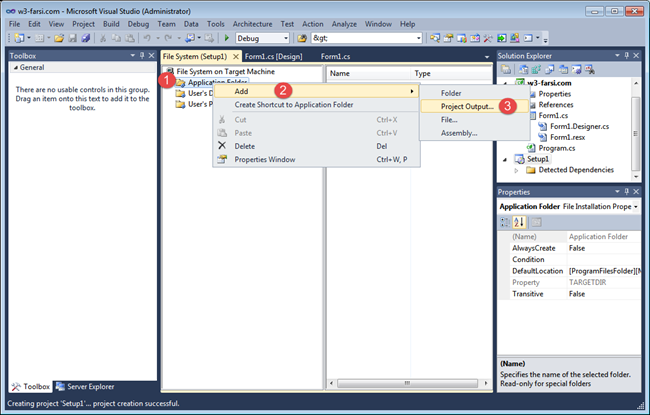
Task: Open the Action menu
Action: (313, 24)
